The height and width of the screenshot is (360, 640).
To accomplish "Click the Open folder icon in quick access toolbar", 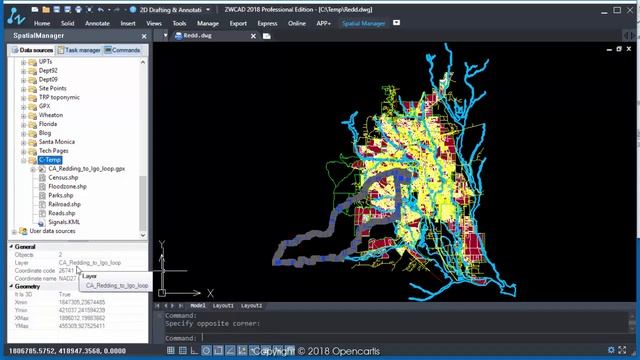I will 46,9.
